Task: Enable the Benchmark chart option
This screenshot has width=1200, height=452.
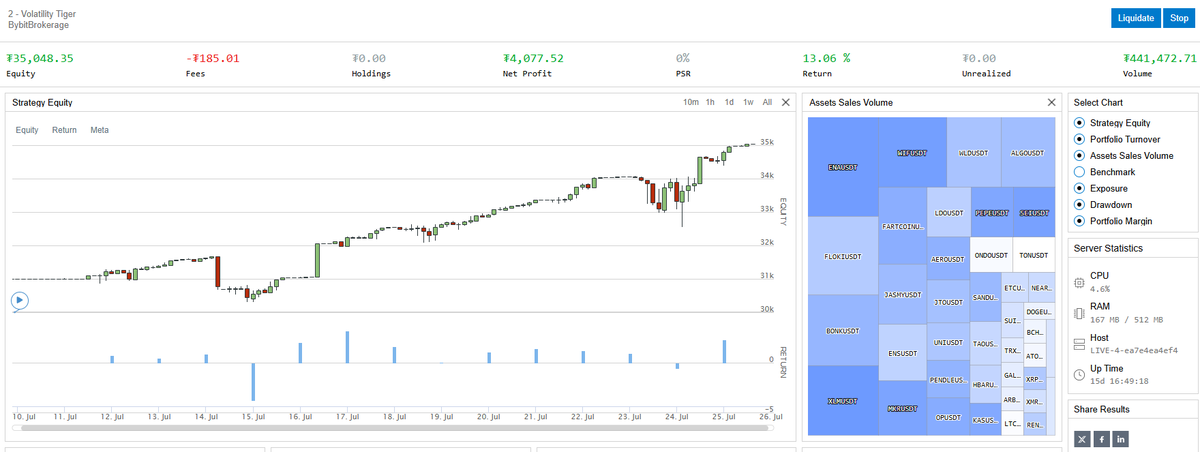Action: [x=1079, y=172]
